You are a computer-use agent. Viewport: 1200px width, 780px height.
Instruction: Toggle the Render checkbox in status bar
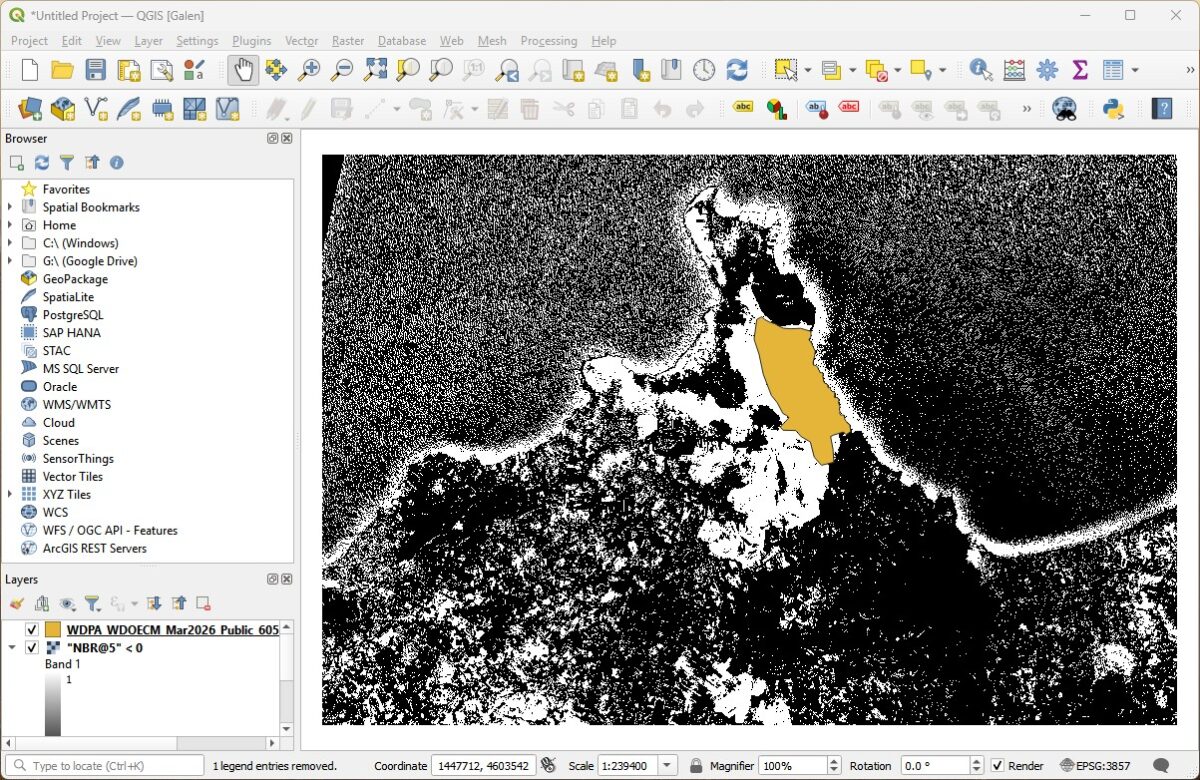[x=997, y=766]
